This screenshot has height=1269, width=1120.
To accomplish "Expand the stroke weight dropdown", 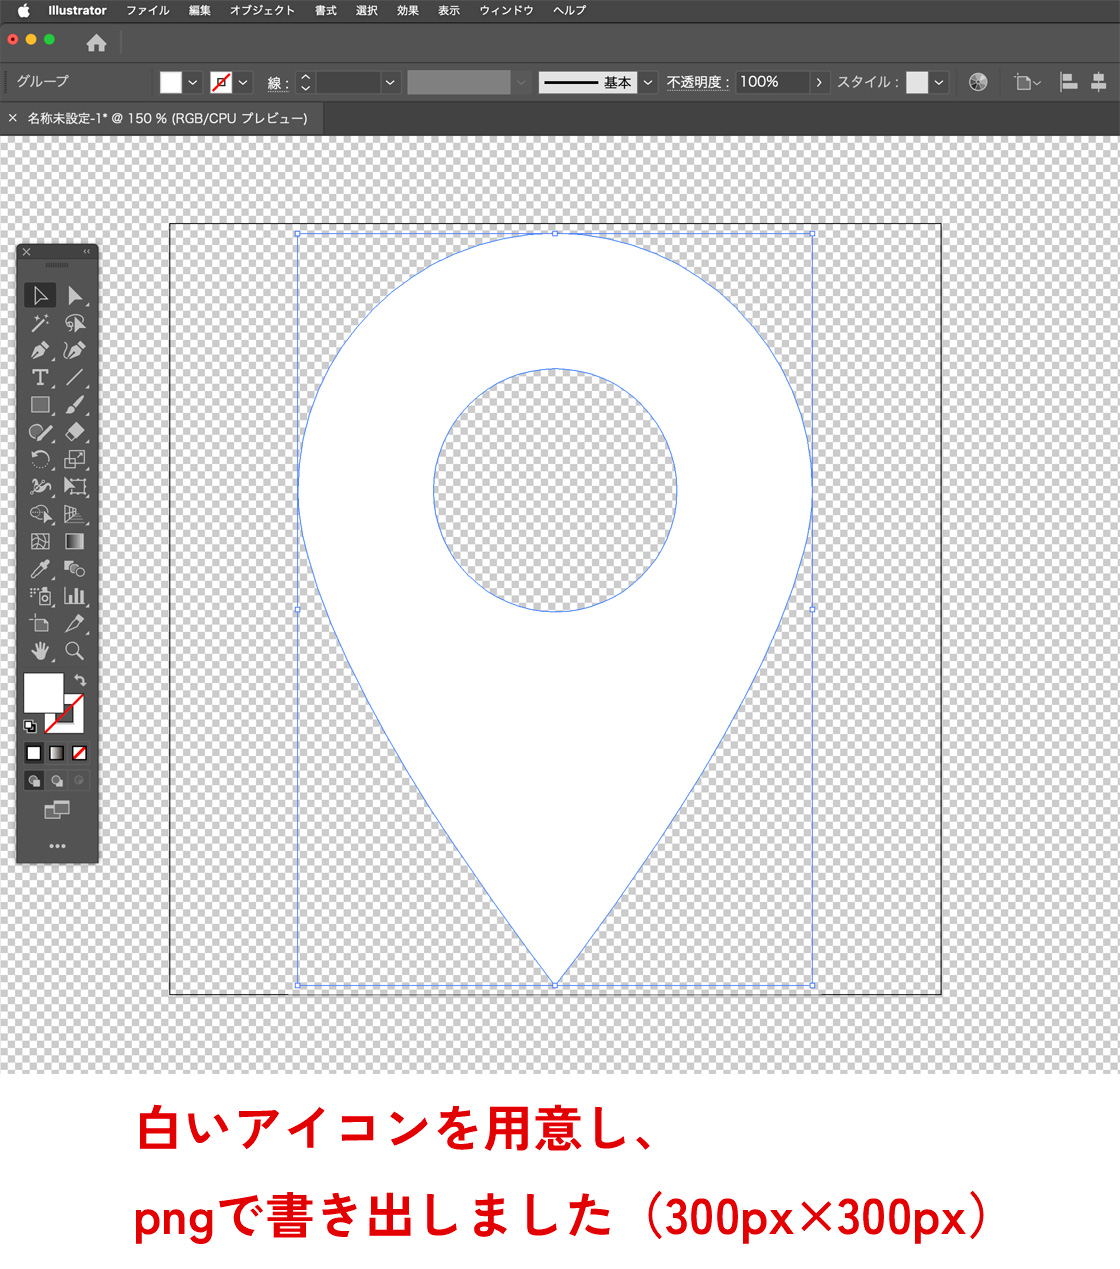I will click(390, 82).
